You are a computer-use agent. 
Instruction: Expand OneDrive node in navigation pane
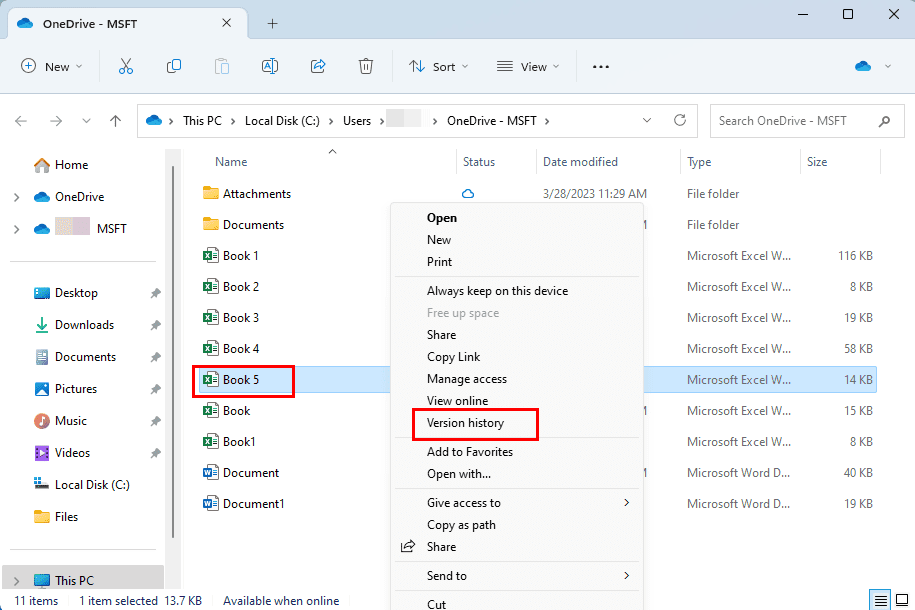tap(17, 197)
